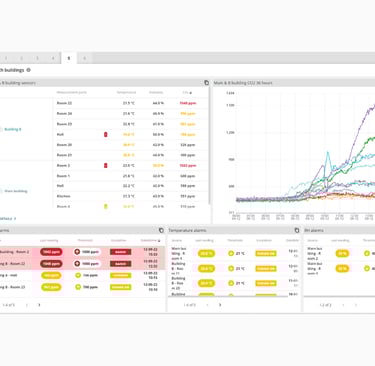The image size is (375, 366).
Task: Click copy icon in Temperature alarms panel header
Action: 297,230
